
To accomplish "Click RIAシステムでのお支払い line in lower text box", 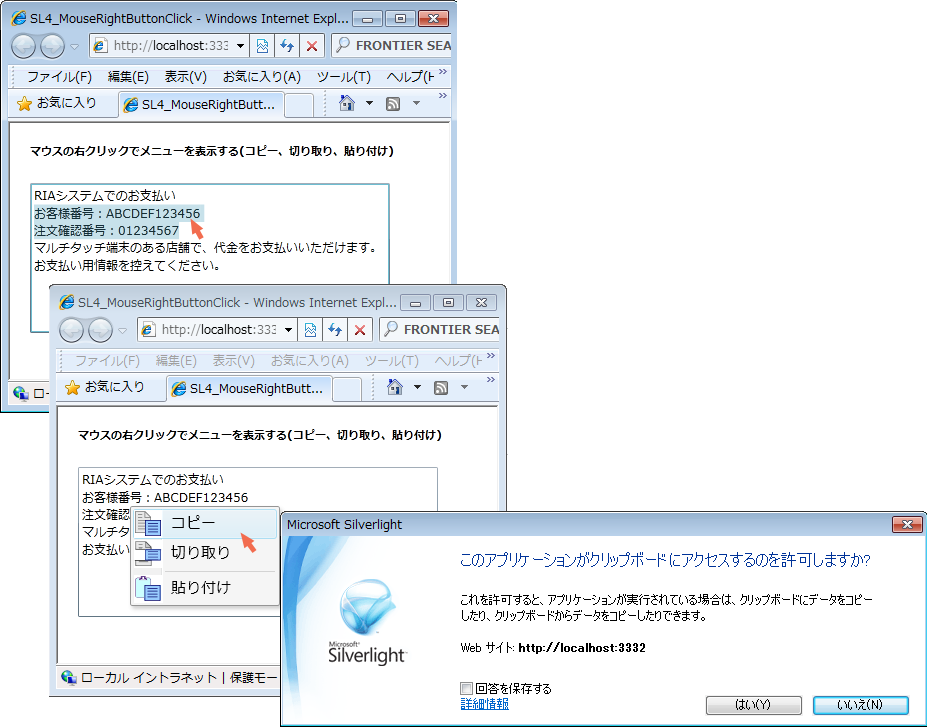I will (153, 480).
